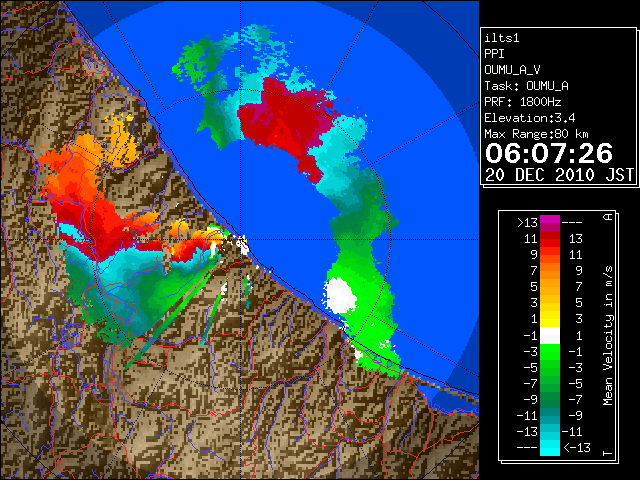Click the magenta swatch atop the velocity legend

coord(550,219)
